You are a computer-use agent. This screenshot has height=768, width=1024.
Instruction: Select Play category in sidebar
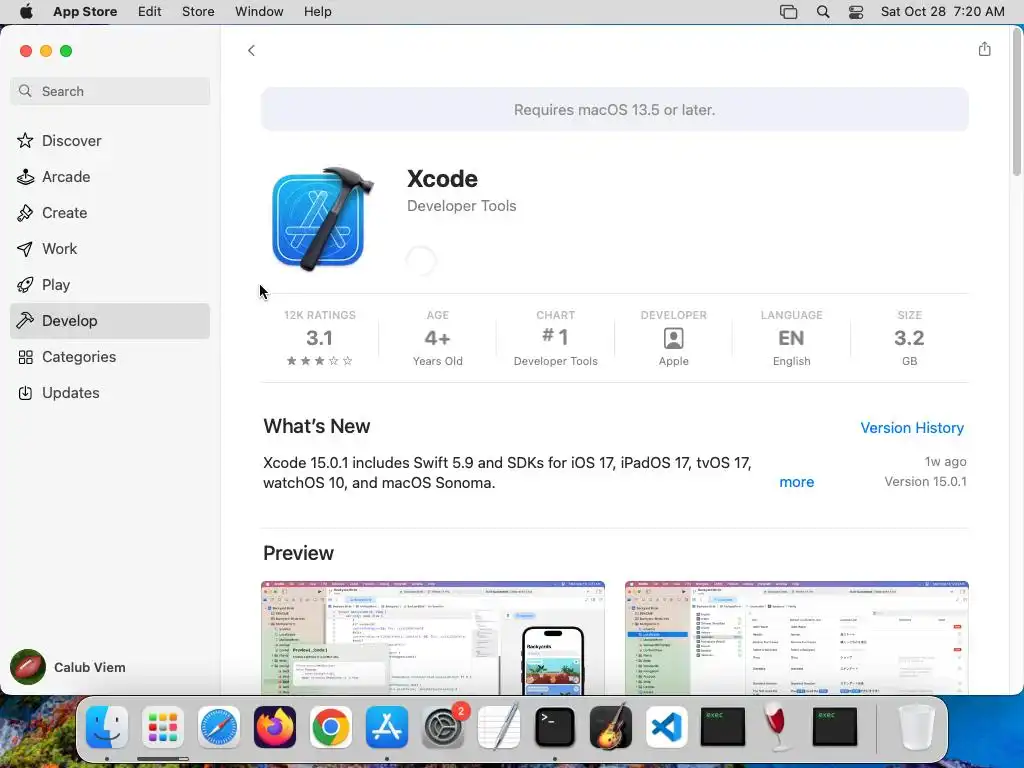pyautogui.click(x=110, y=285)
